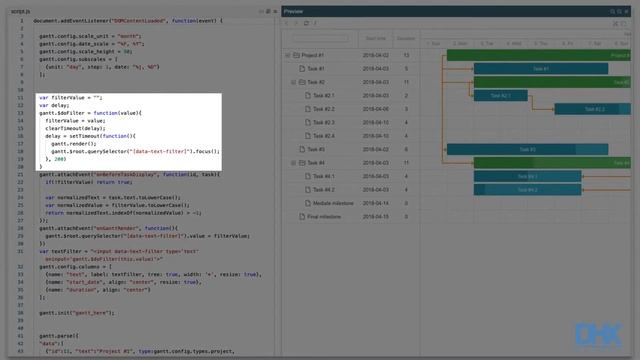Click the code line gantt.init("gantt_here")
The height and width of the screenshot is (360, 640).
point(77,313)
